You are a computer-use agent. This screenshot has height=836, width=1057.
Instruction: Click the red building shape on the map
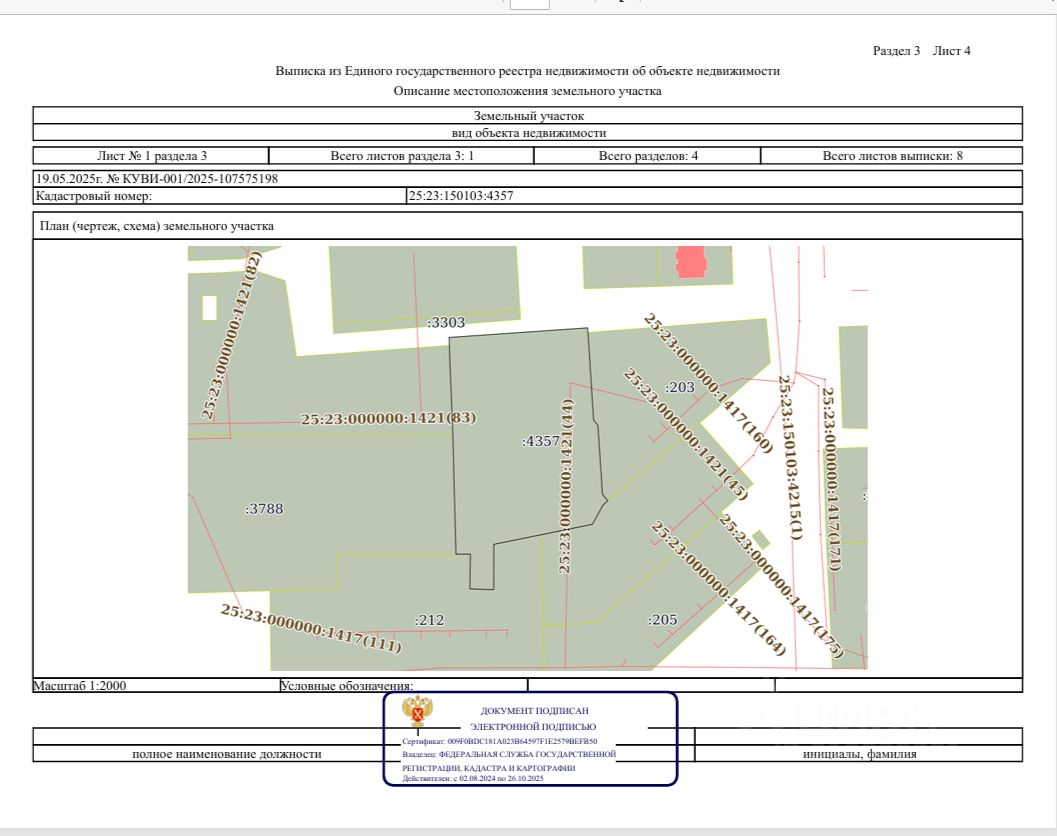(691, 262)
